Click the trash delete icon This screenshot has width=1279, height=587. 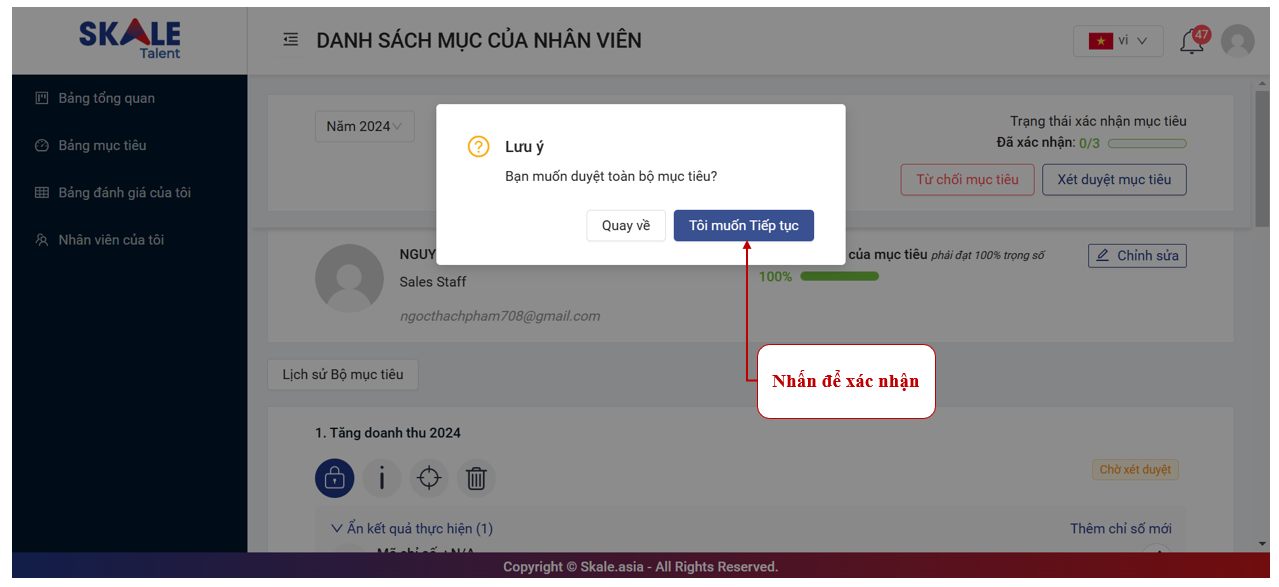[x=476, y=478]
